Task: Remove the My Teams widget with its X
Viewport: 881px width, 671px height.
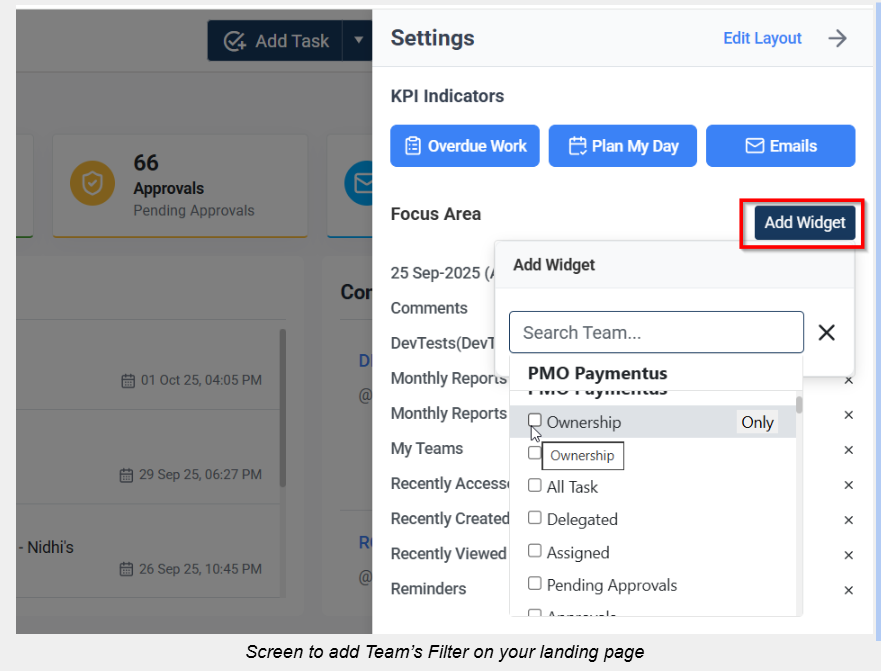Action: [848, 450]
